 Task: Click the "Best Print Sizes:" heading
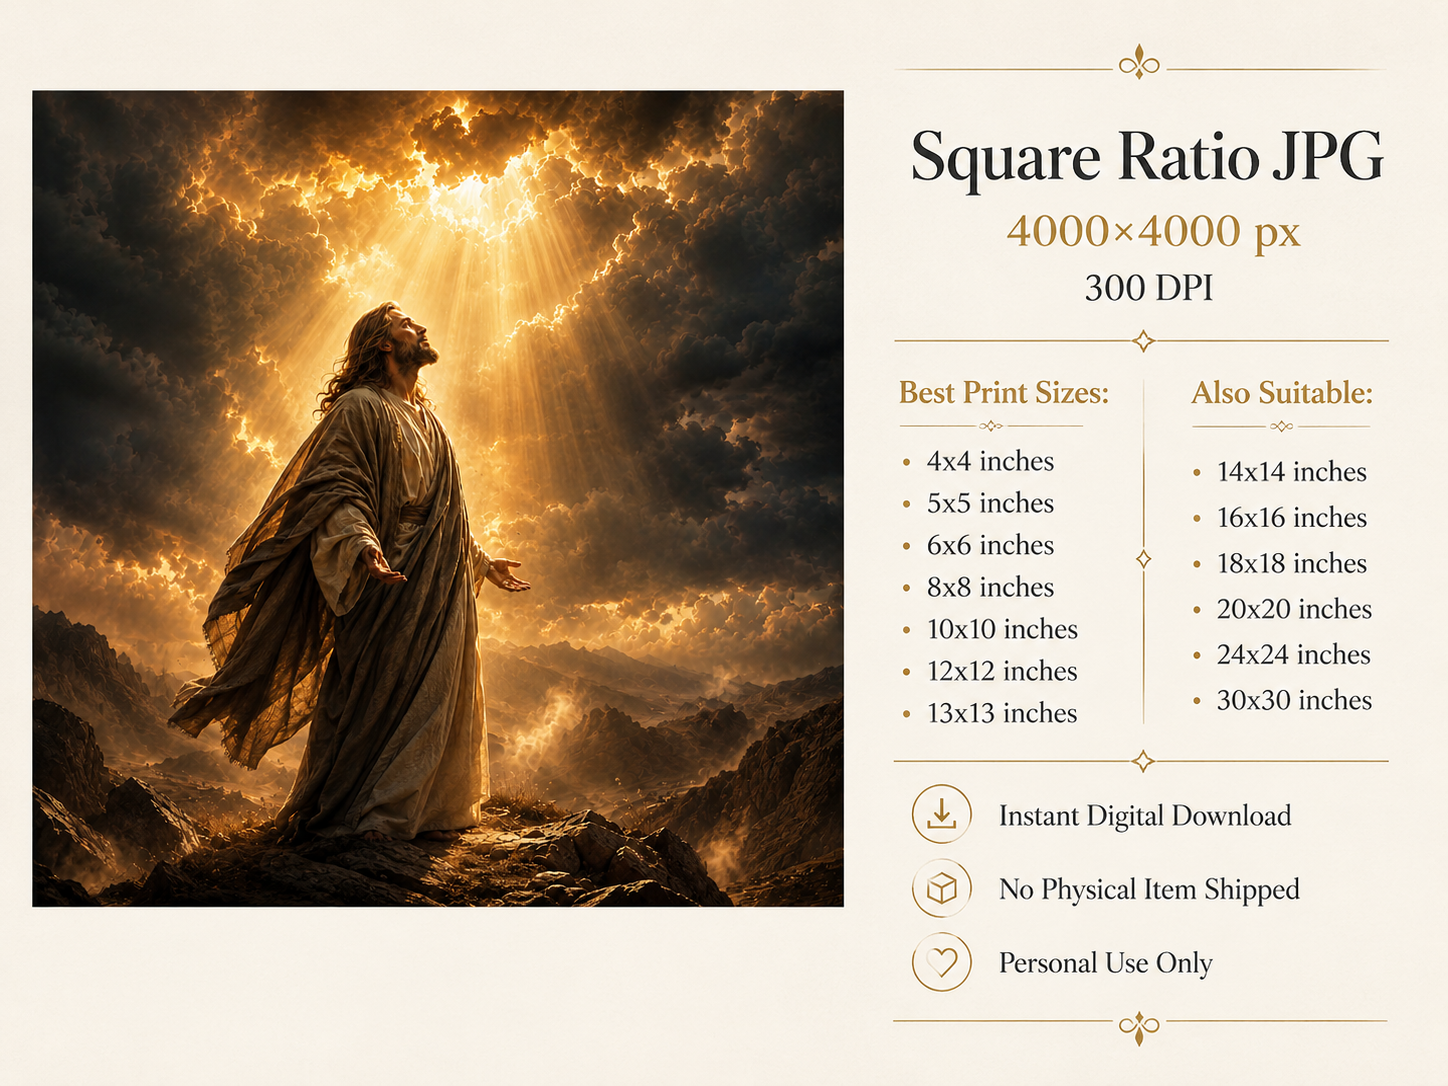[x=1004, y=393]
